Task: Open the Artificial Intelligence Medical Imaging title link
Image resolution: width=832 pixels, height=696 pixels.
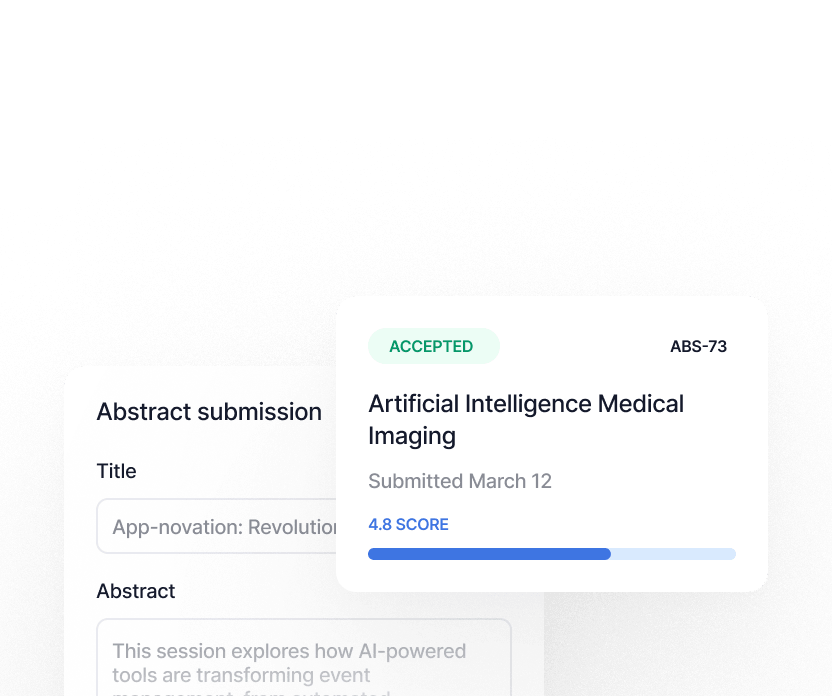Action: (x=526, y=419)
